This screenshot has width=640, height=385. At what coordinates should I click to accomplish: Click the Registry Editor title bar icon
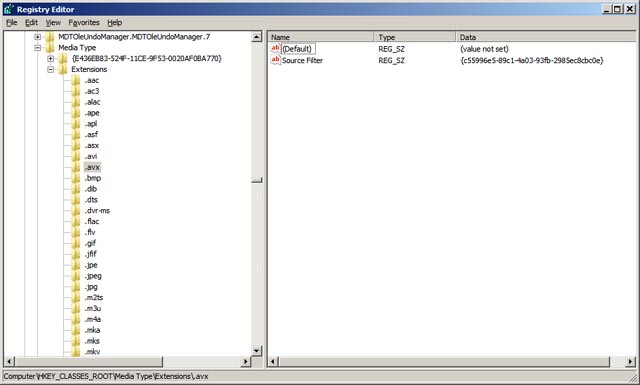pyautogui.click(x=9, y=9)
